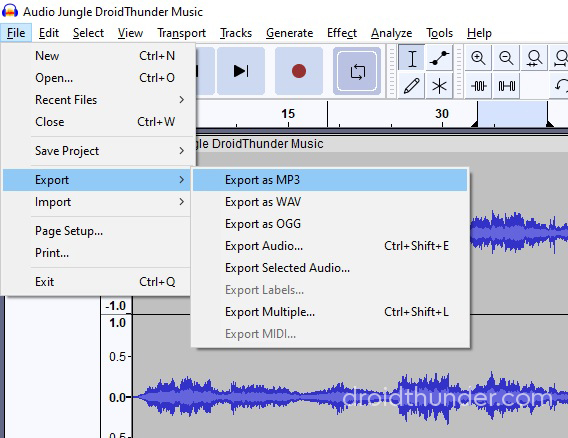568x438 pixels.
Task: Click the 30 second mark on timeline ruler
Action: tap(442, 114)
